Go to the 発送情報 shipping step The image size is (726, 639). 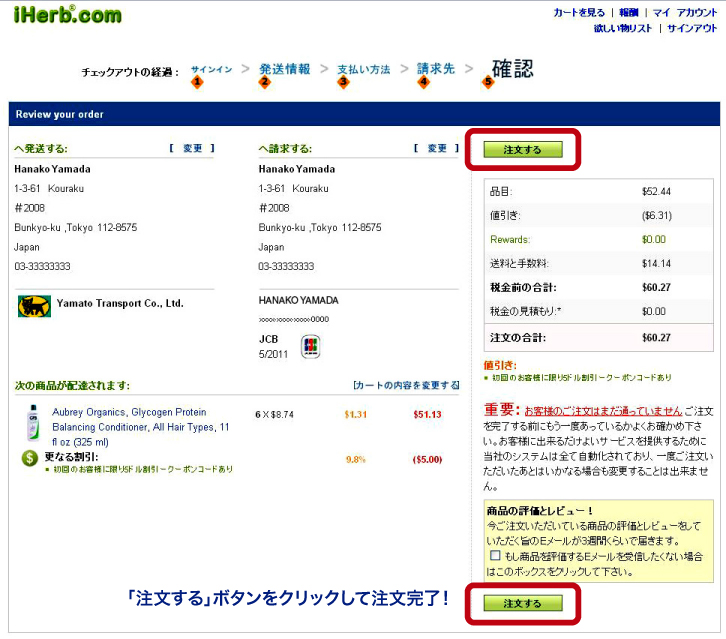284,69
